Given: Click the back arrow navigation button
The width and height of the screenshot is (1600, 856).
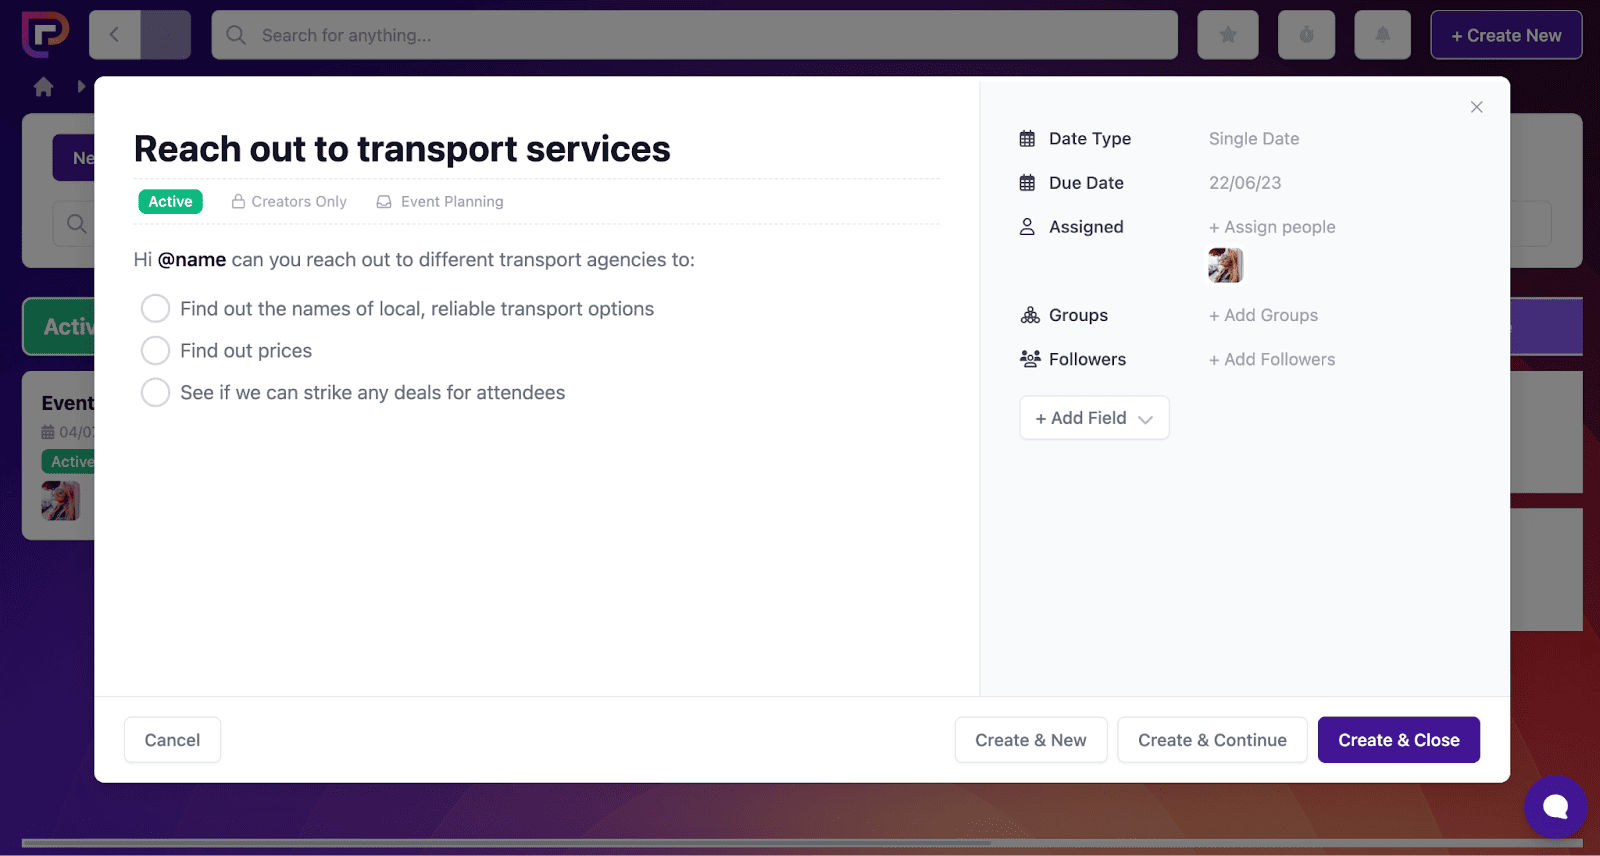Looking at the screenshot, I should tap(115, 35).
